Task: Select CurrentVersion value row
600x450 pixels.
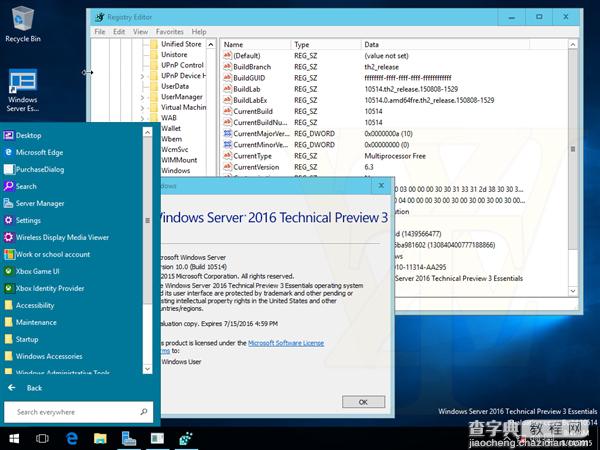Action: [x=251, y=167]
